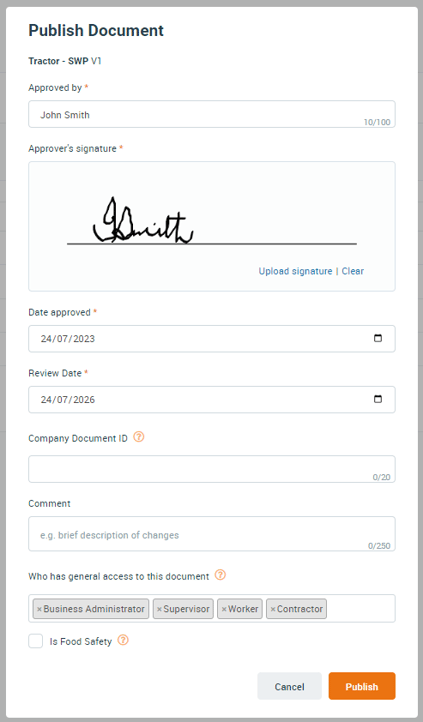Remove the Worker access tag
The width and height of the screenshot is (423, 722).
tap(224, 609)
